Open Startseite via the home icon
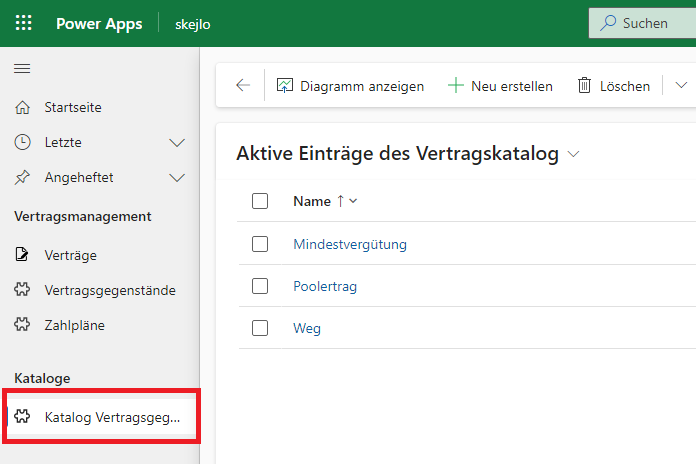 pos(22,107)
